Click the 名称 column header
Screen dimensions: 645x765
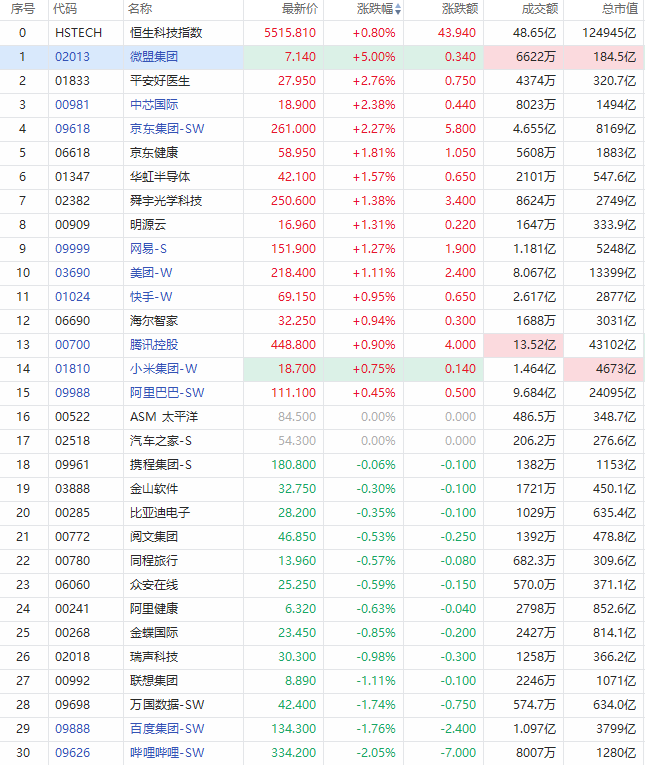(x=140, y=9)
